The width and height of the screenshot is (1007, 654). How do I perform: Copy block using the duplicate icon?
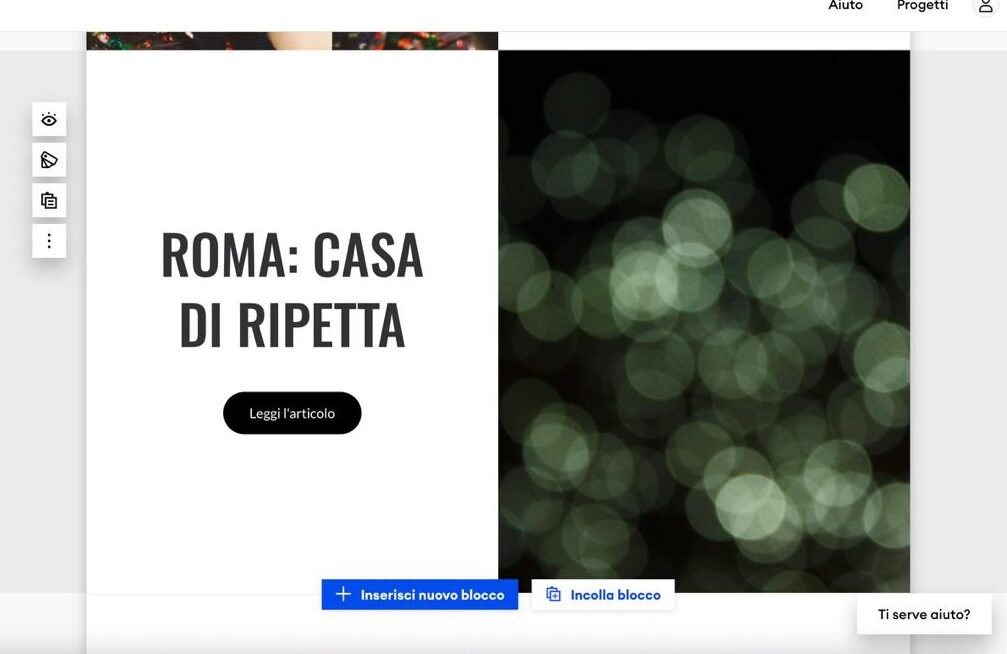tap(49, 200)
